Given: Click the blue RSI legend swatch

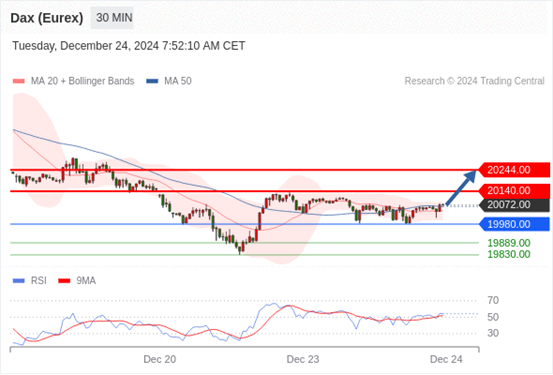Looking at the screenshot, I should point(18,281).
